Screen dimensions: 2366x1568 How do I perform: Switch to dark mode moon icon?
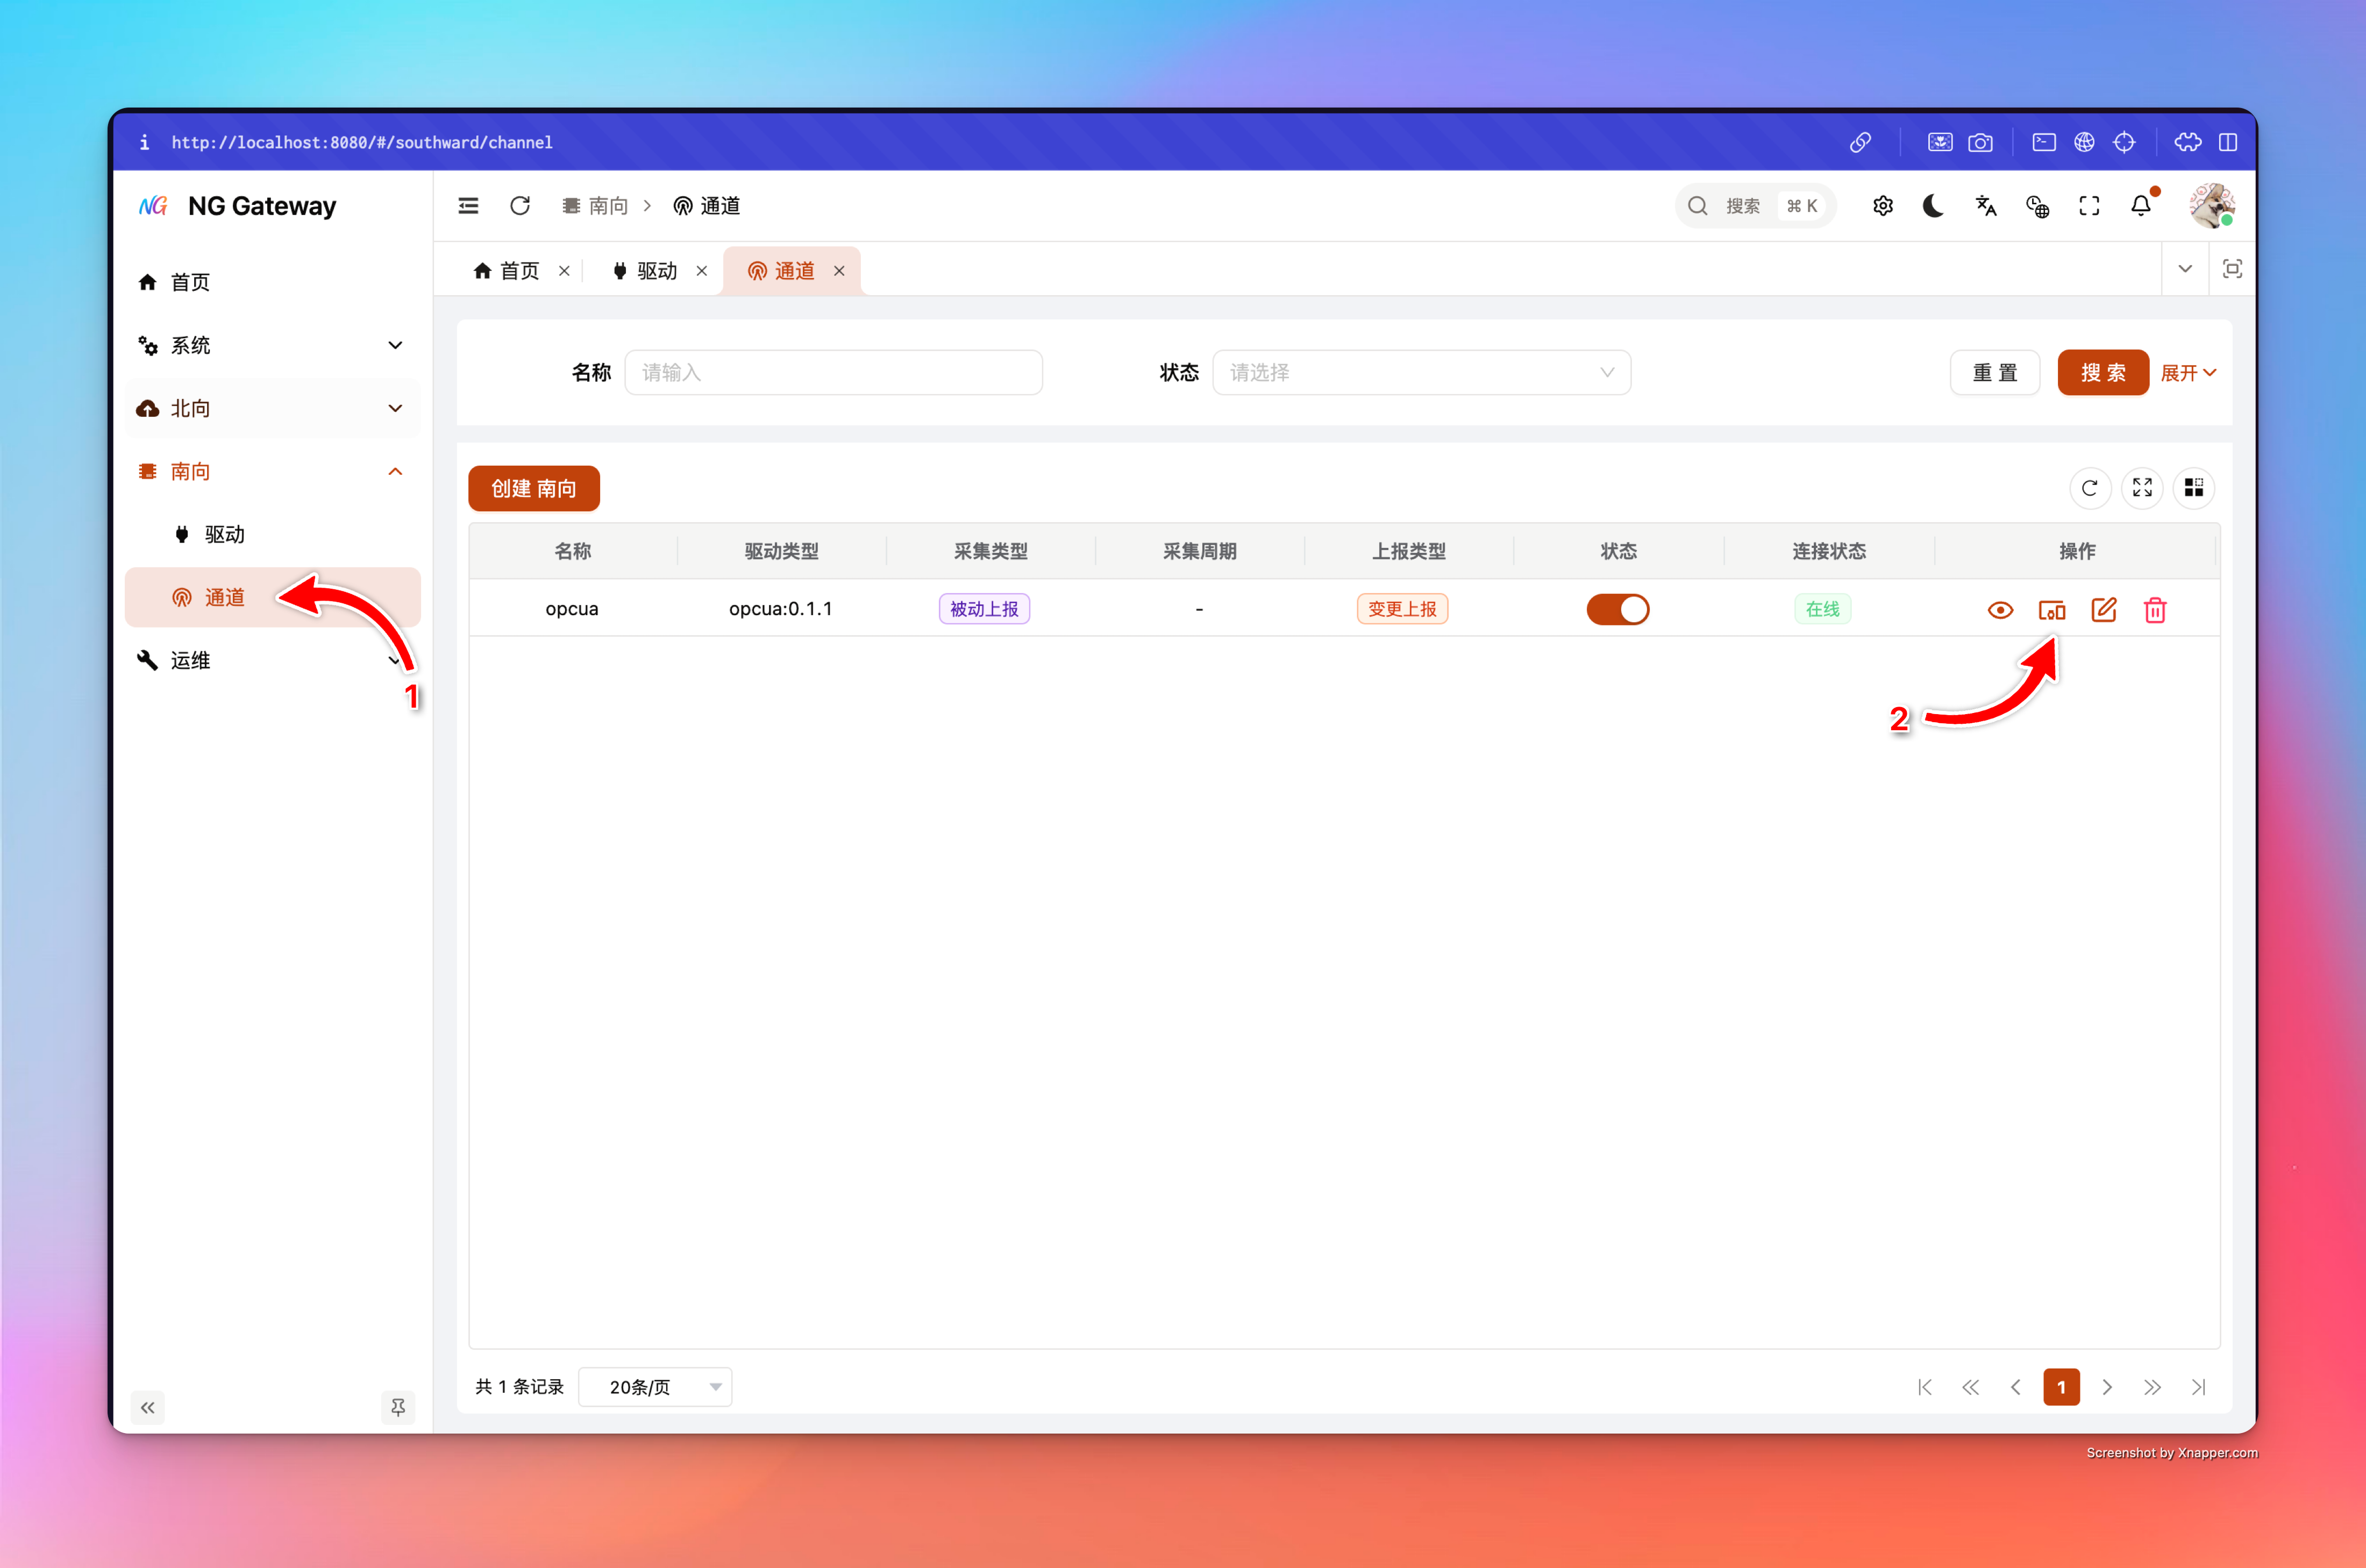pyautogui.click(x=1933, y=206)
